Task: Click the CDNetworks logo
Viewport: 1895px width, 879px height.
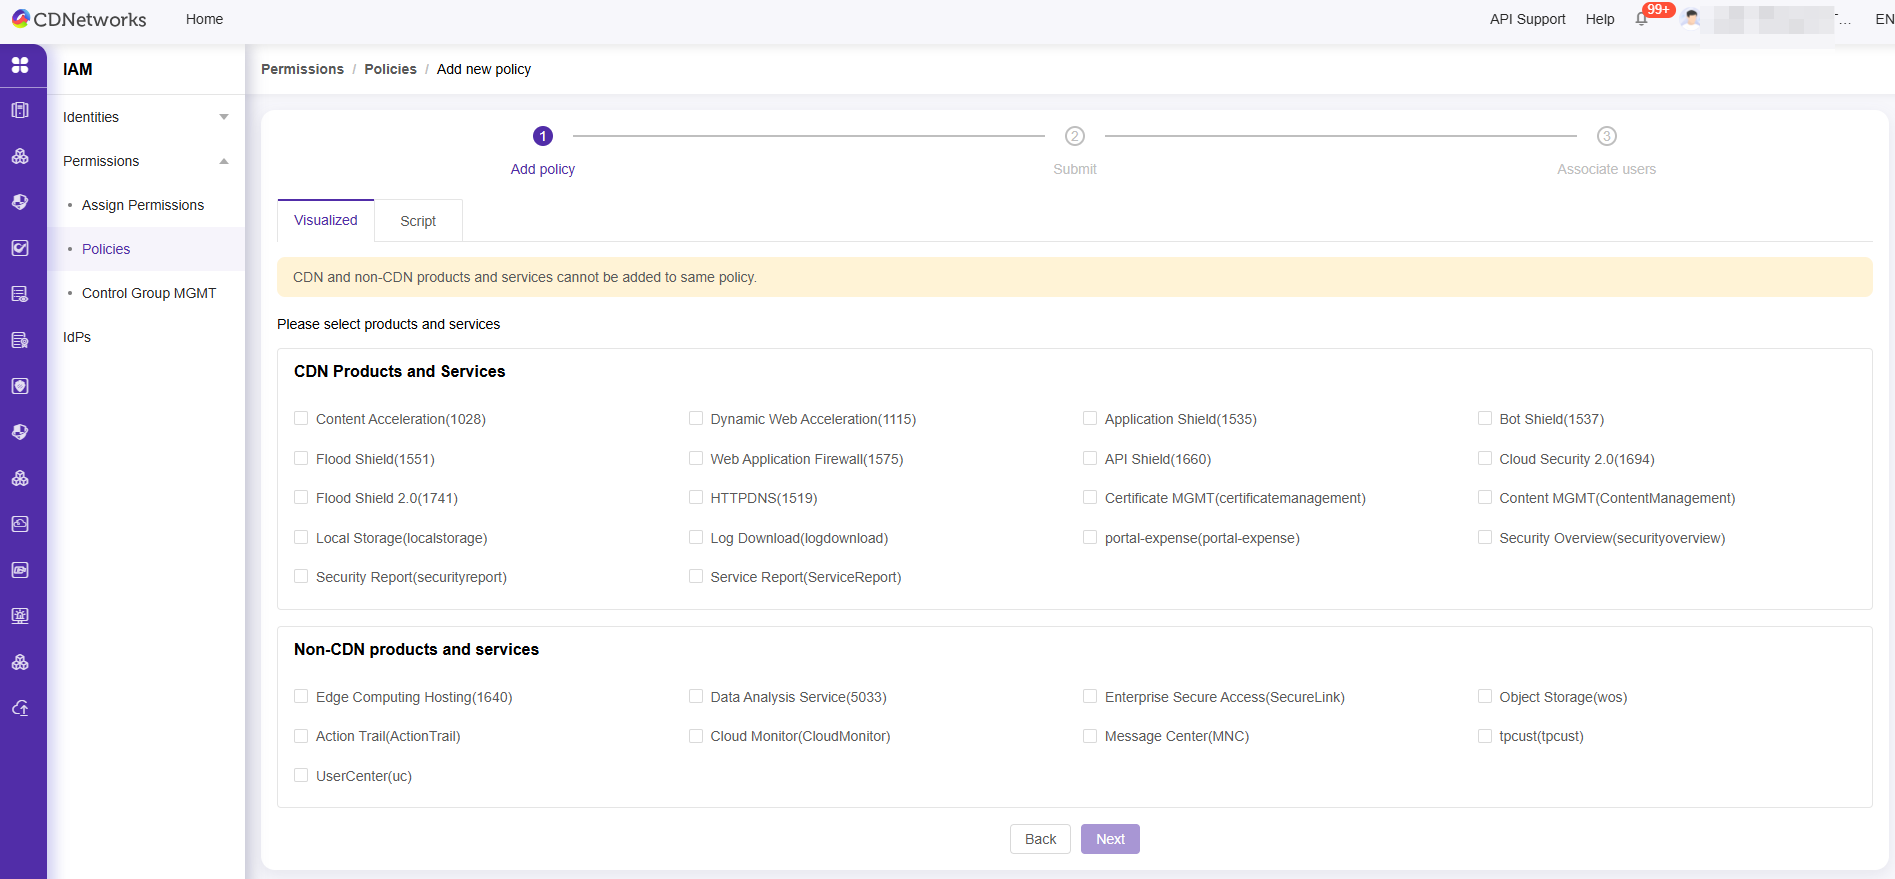Action: [79, 19]
